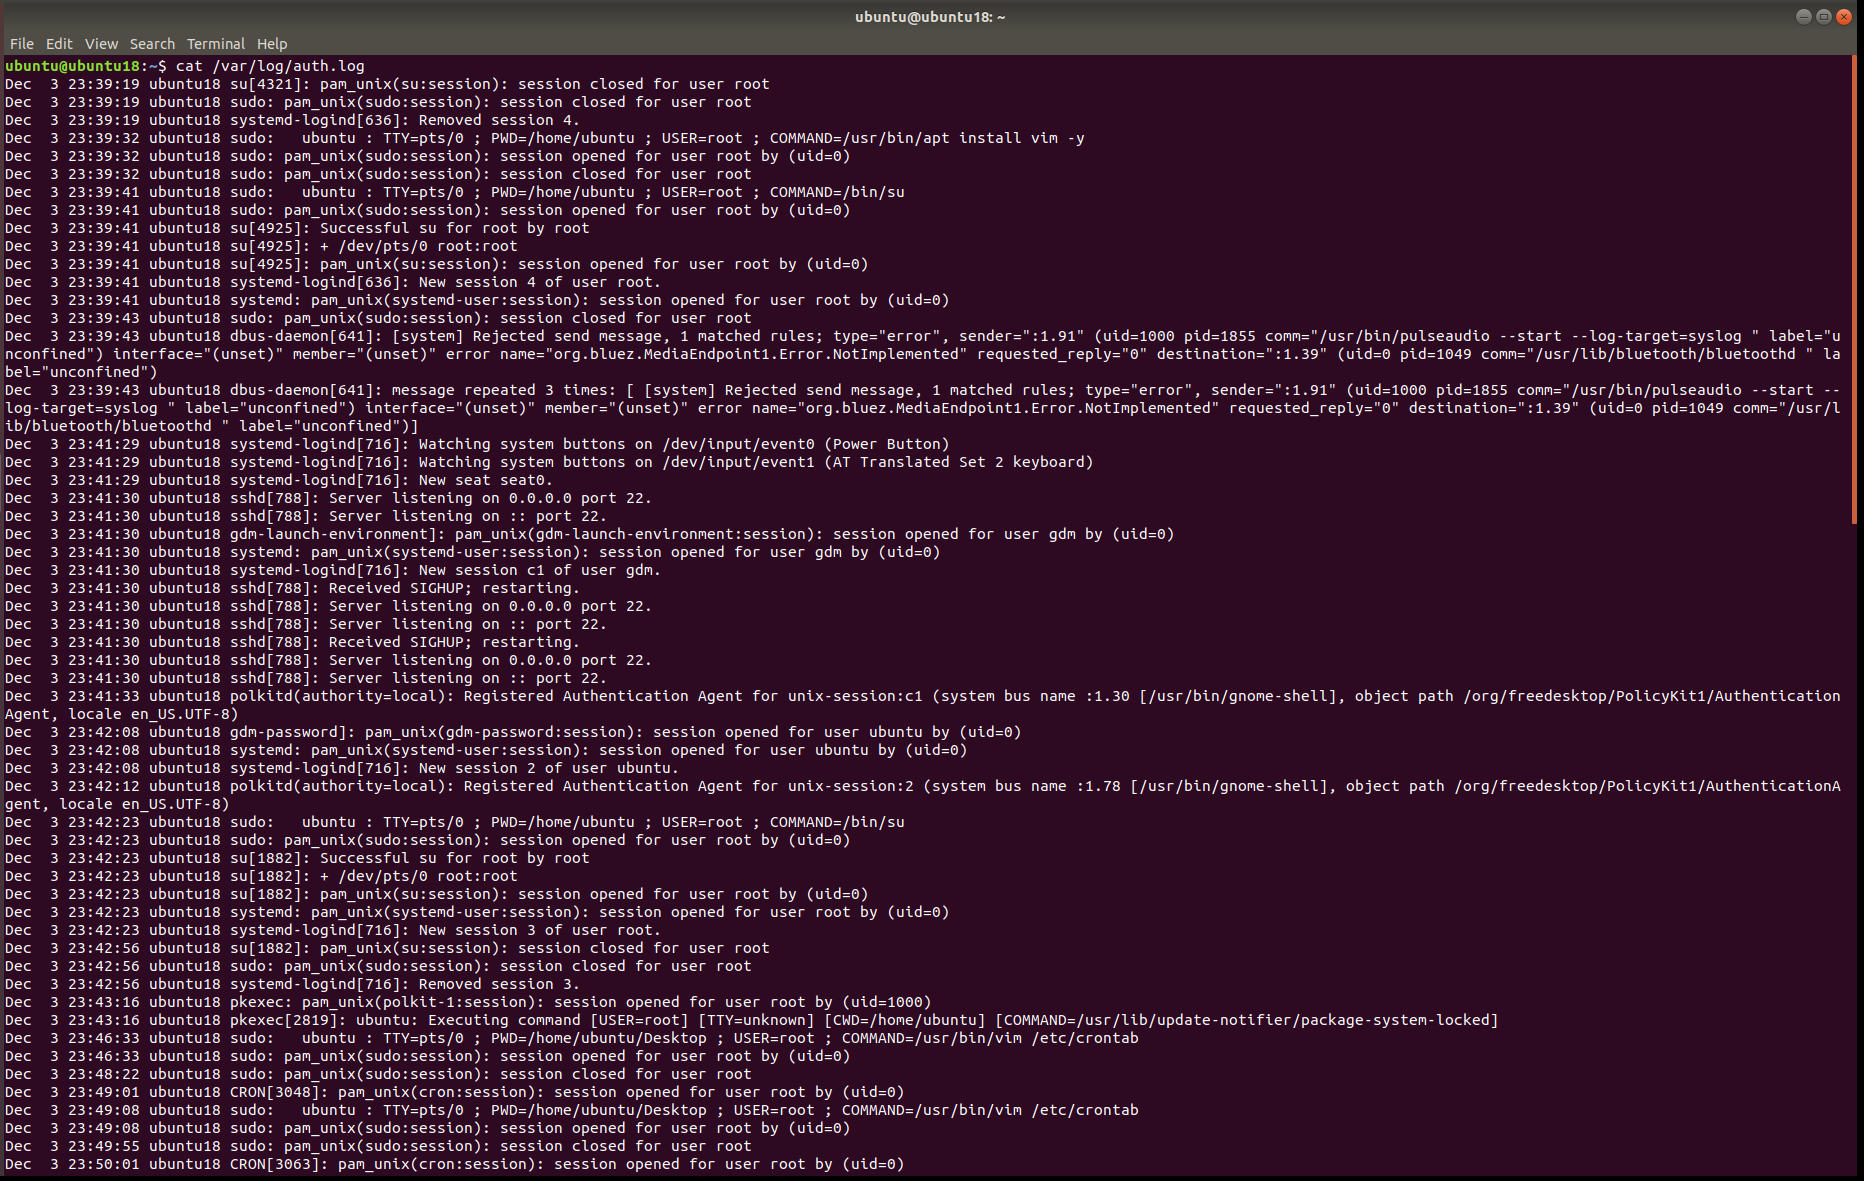This screenshot has width=1864, height=1181.
Task: Click 'message repeated 3 times:' text
Action: coord(504,390)
